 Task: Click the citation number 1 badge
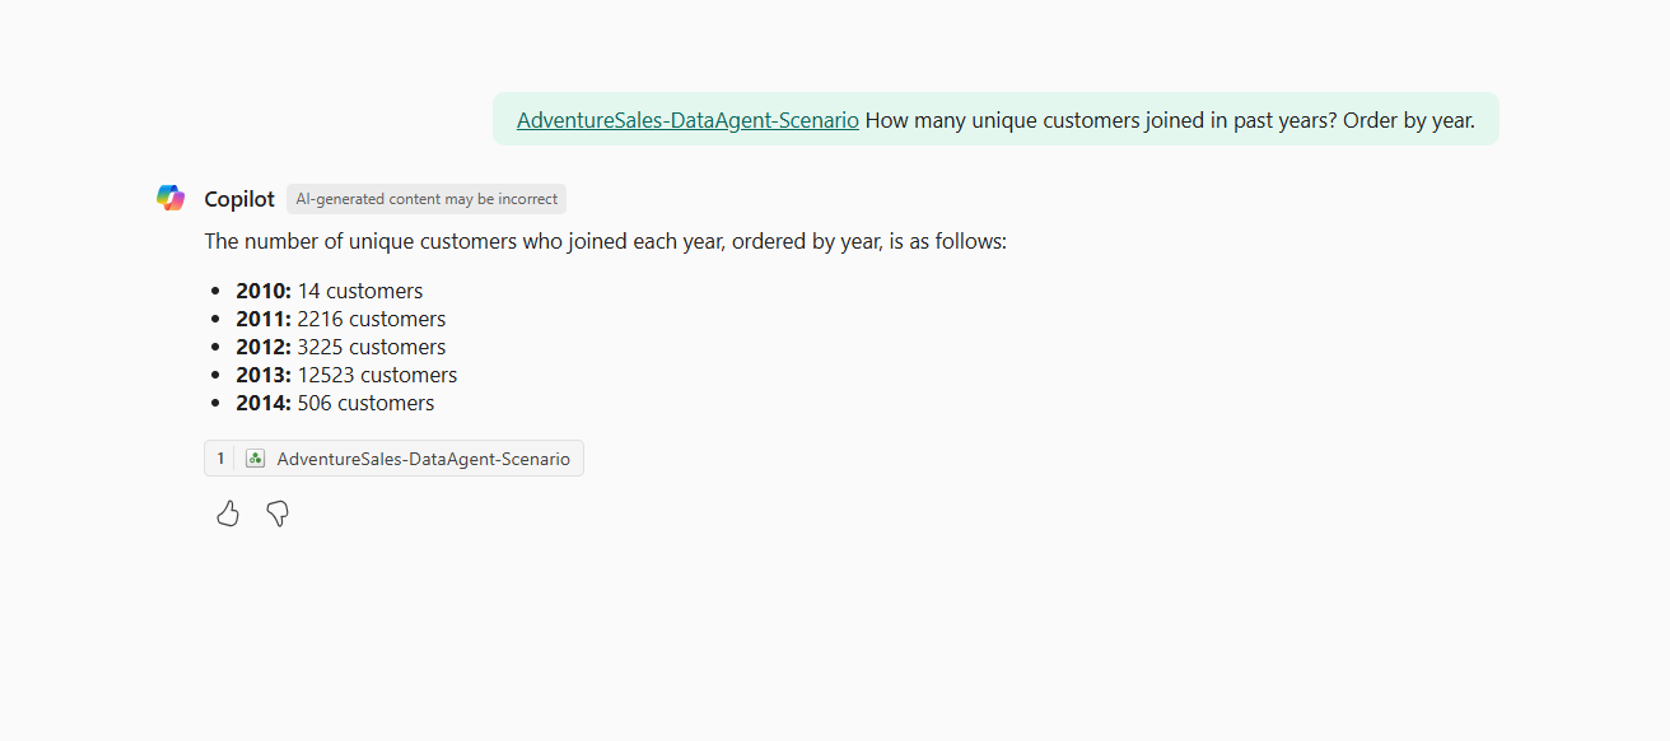point(220,458)
